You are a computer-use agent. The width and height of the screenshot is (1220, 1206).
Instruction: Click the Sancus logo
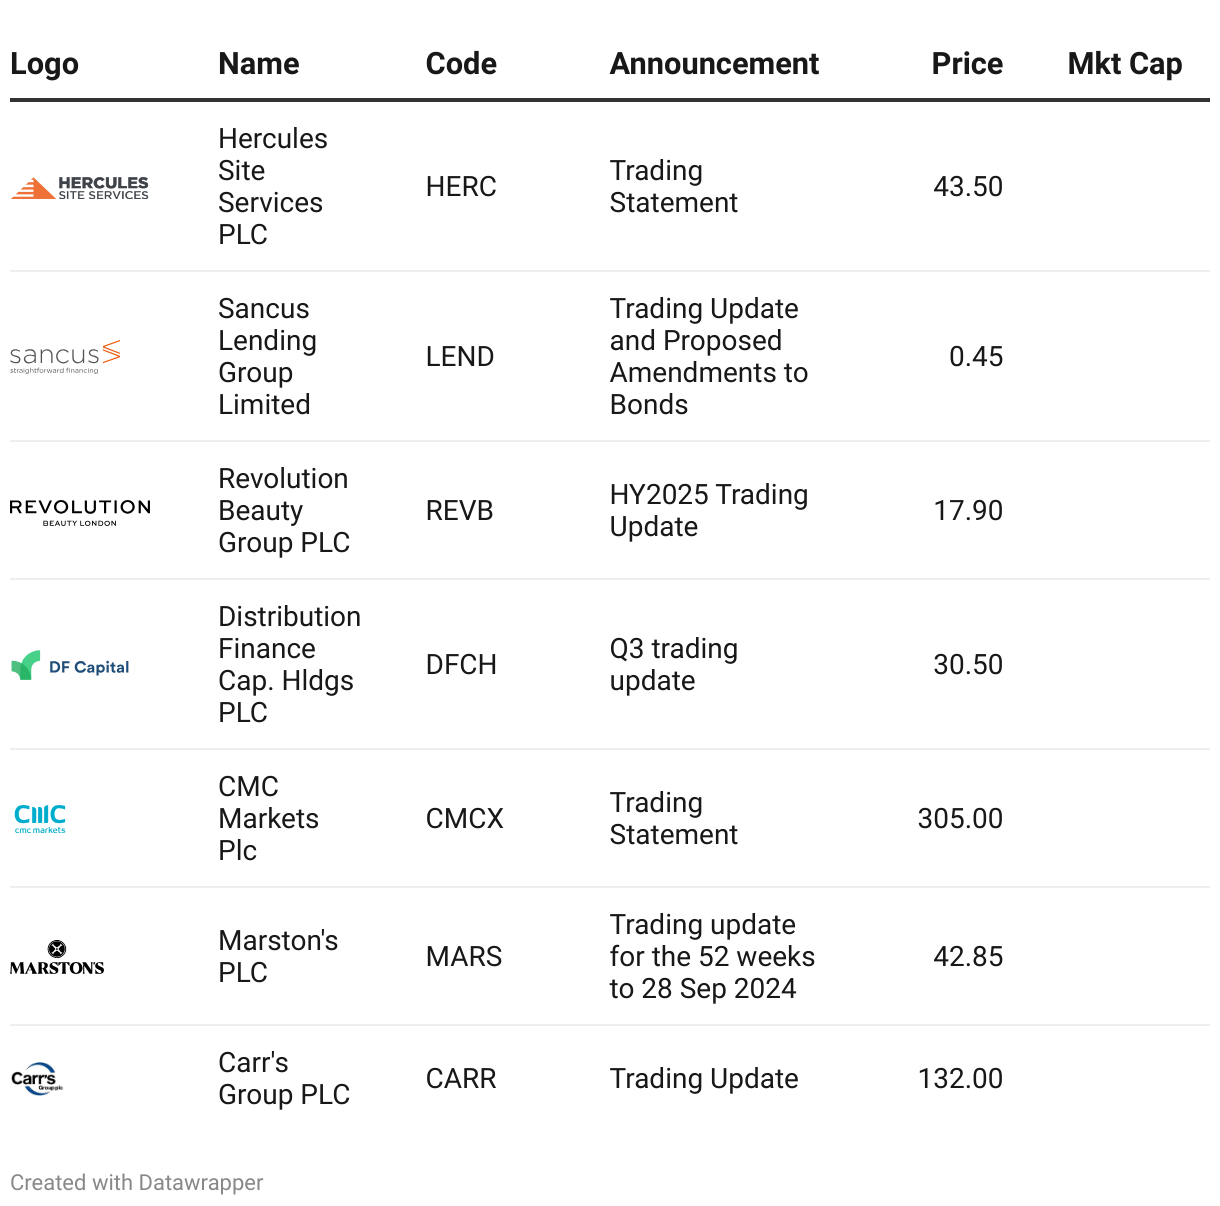coord(65,357)
